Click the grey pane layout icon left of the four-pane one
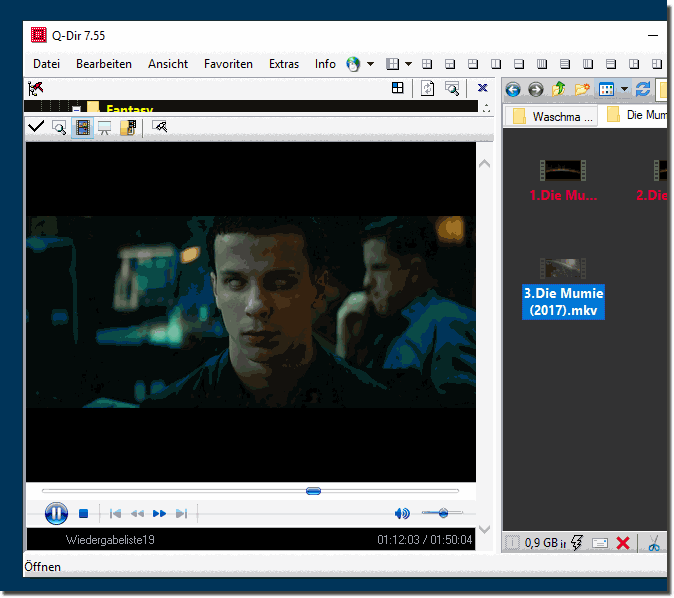 coord(392,64)
